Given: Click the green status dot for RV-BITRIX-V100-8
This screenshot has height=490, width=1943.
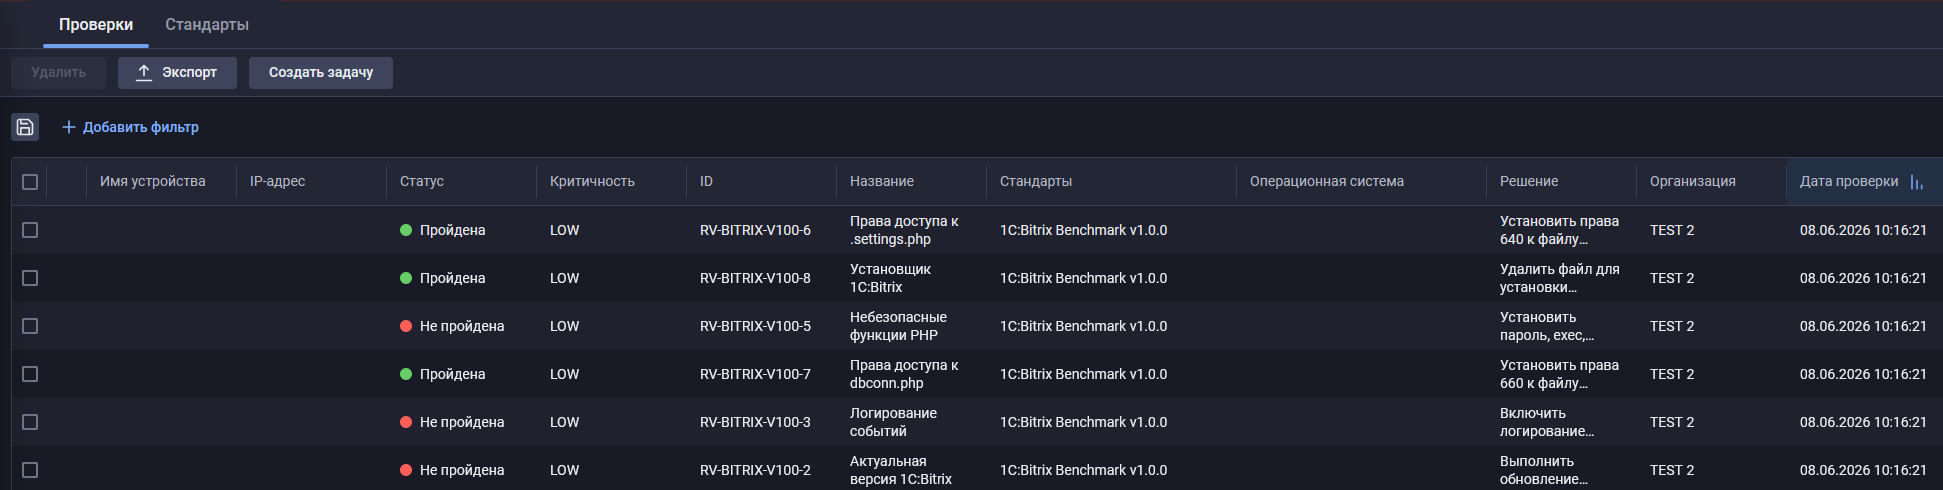Looking at the screenshot, I should pyautogui.click(x=406, y=278).
